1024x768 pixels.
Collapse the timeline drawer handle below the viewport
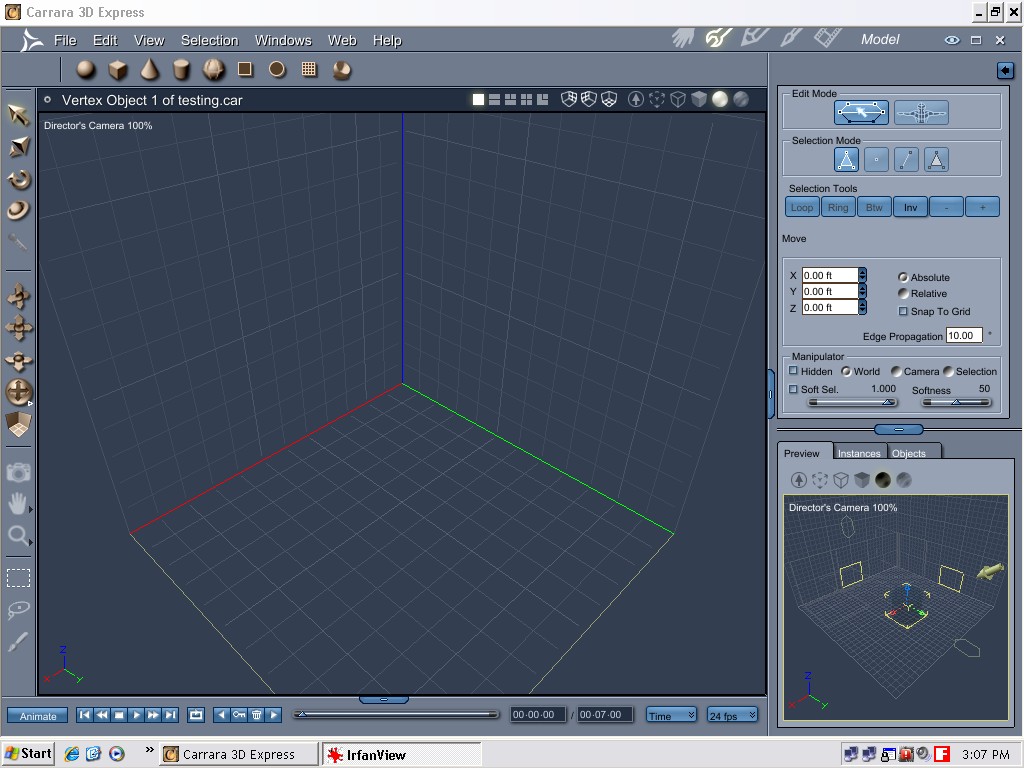click(x=383, y=700)
